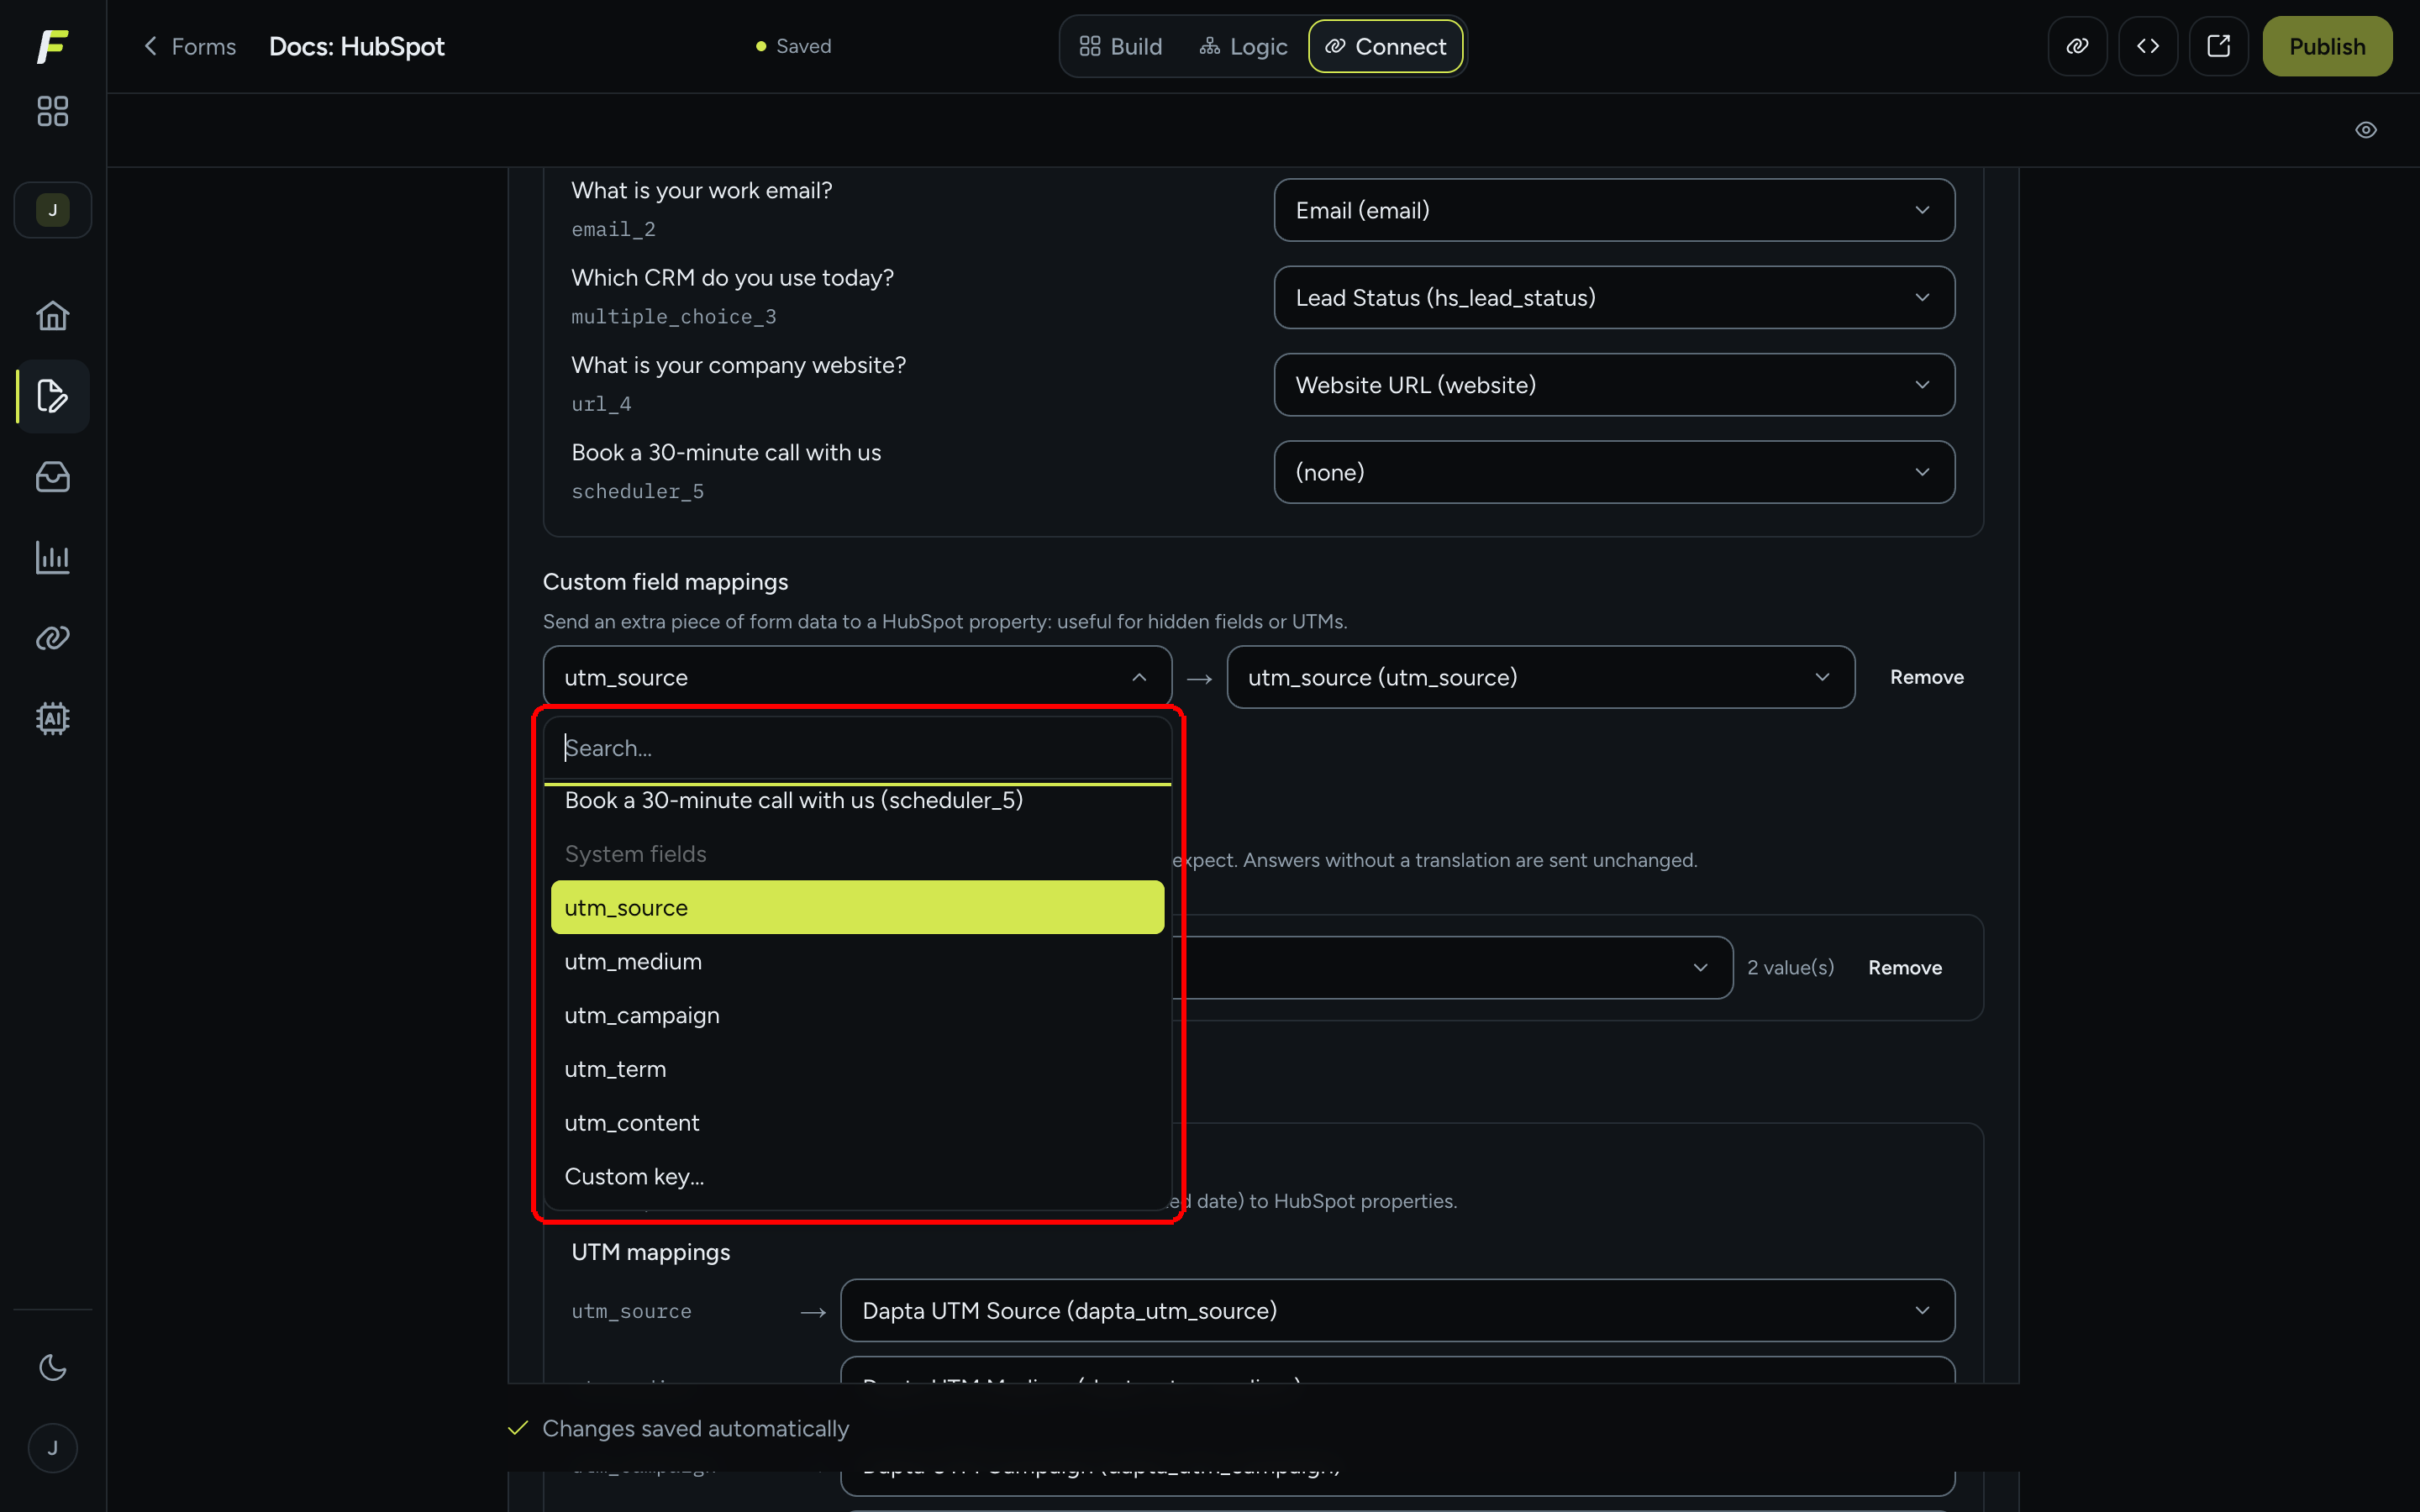Open the Integrations link sidebar icon

pyautogui.click(x=52, y=638)
